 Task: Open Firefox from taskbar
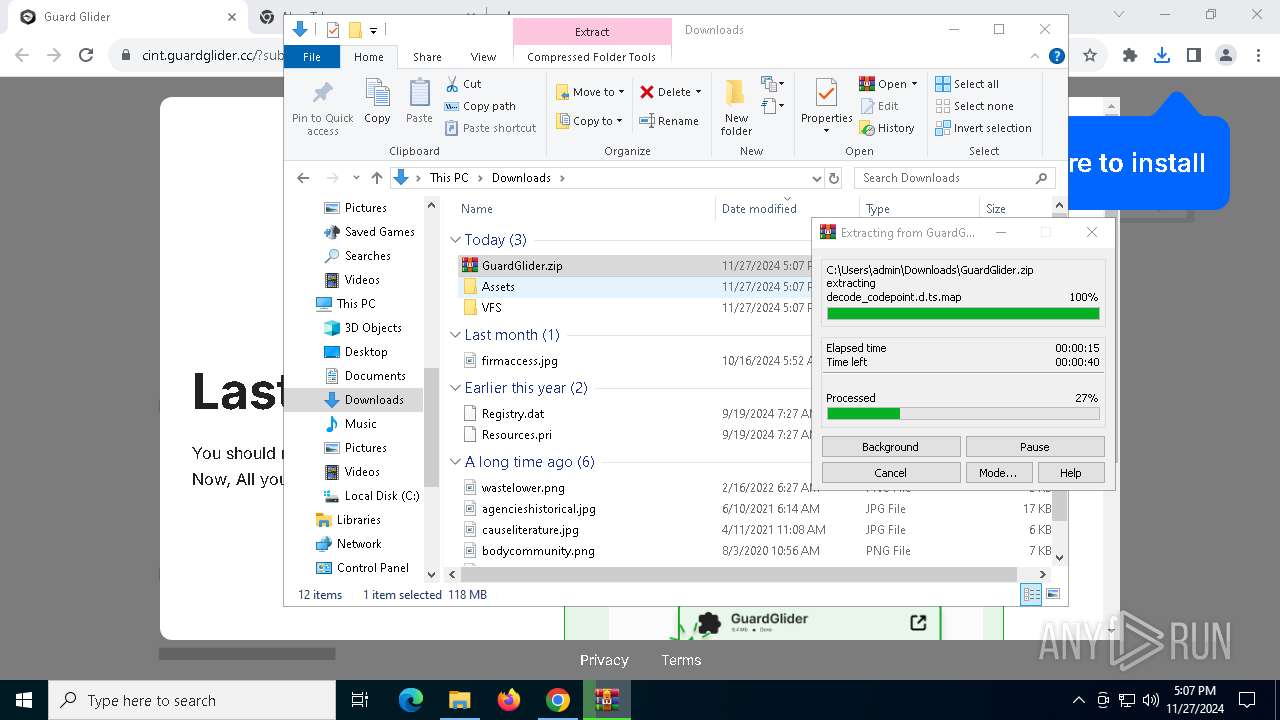[x=509, y=700]
